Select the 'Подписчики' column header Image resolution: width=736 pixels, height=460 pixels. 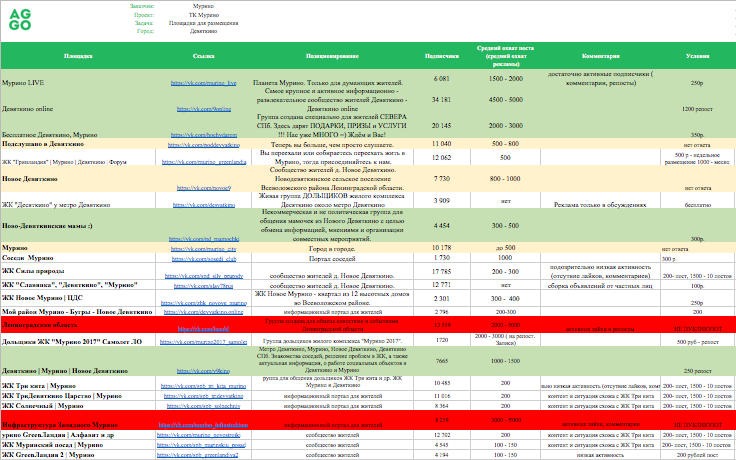442,56
